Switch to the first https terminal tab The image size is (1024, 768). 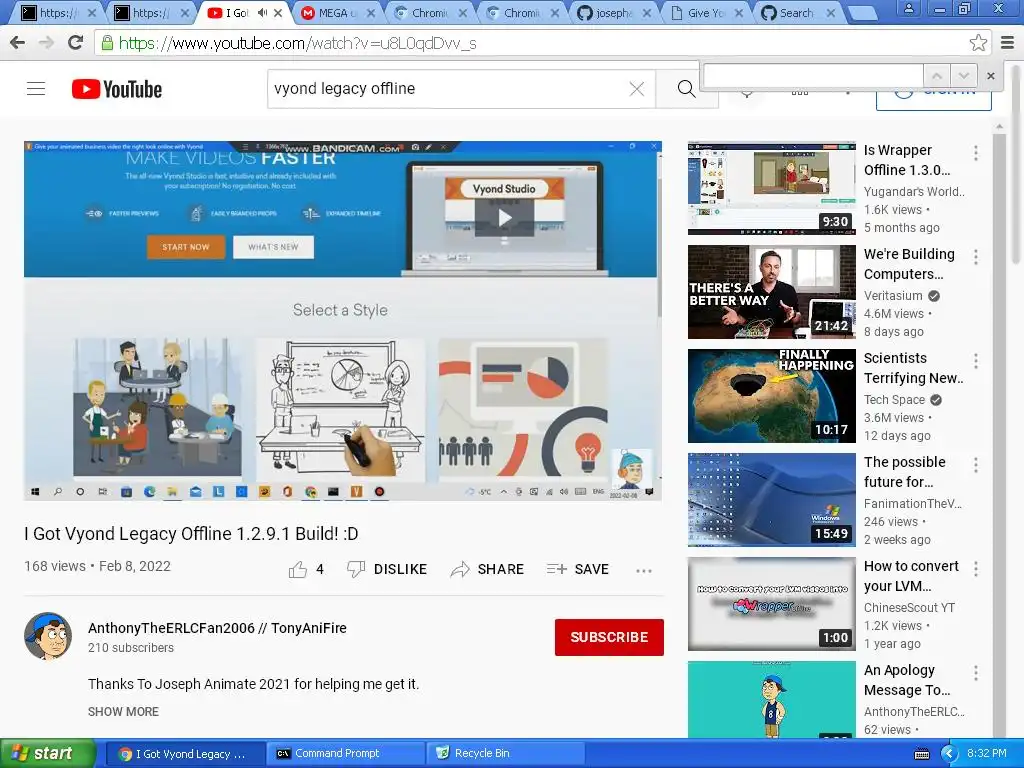click(x=57, y=12)
